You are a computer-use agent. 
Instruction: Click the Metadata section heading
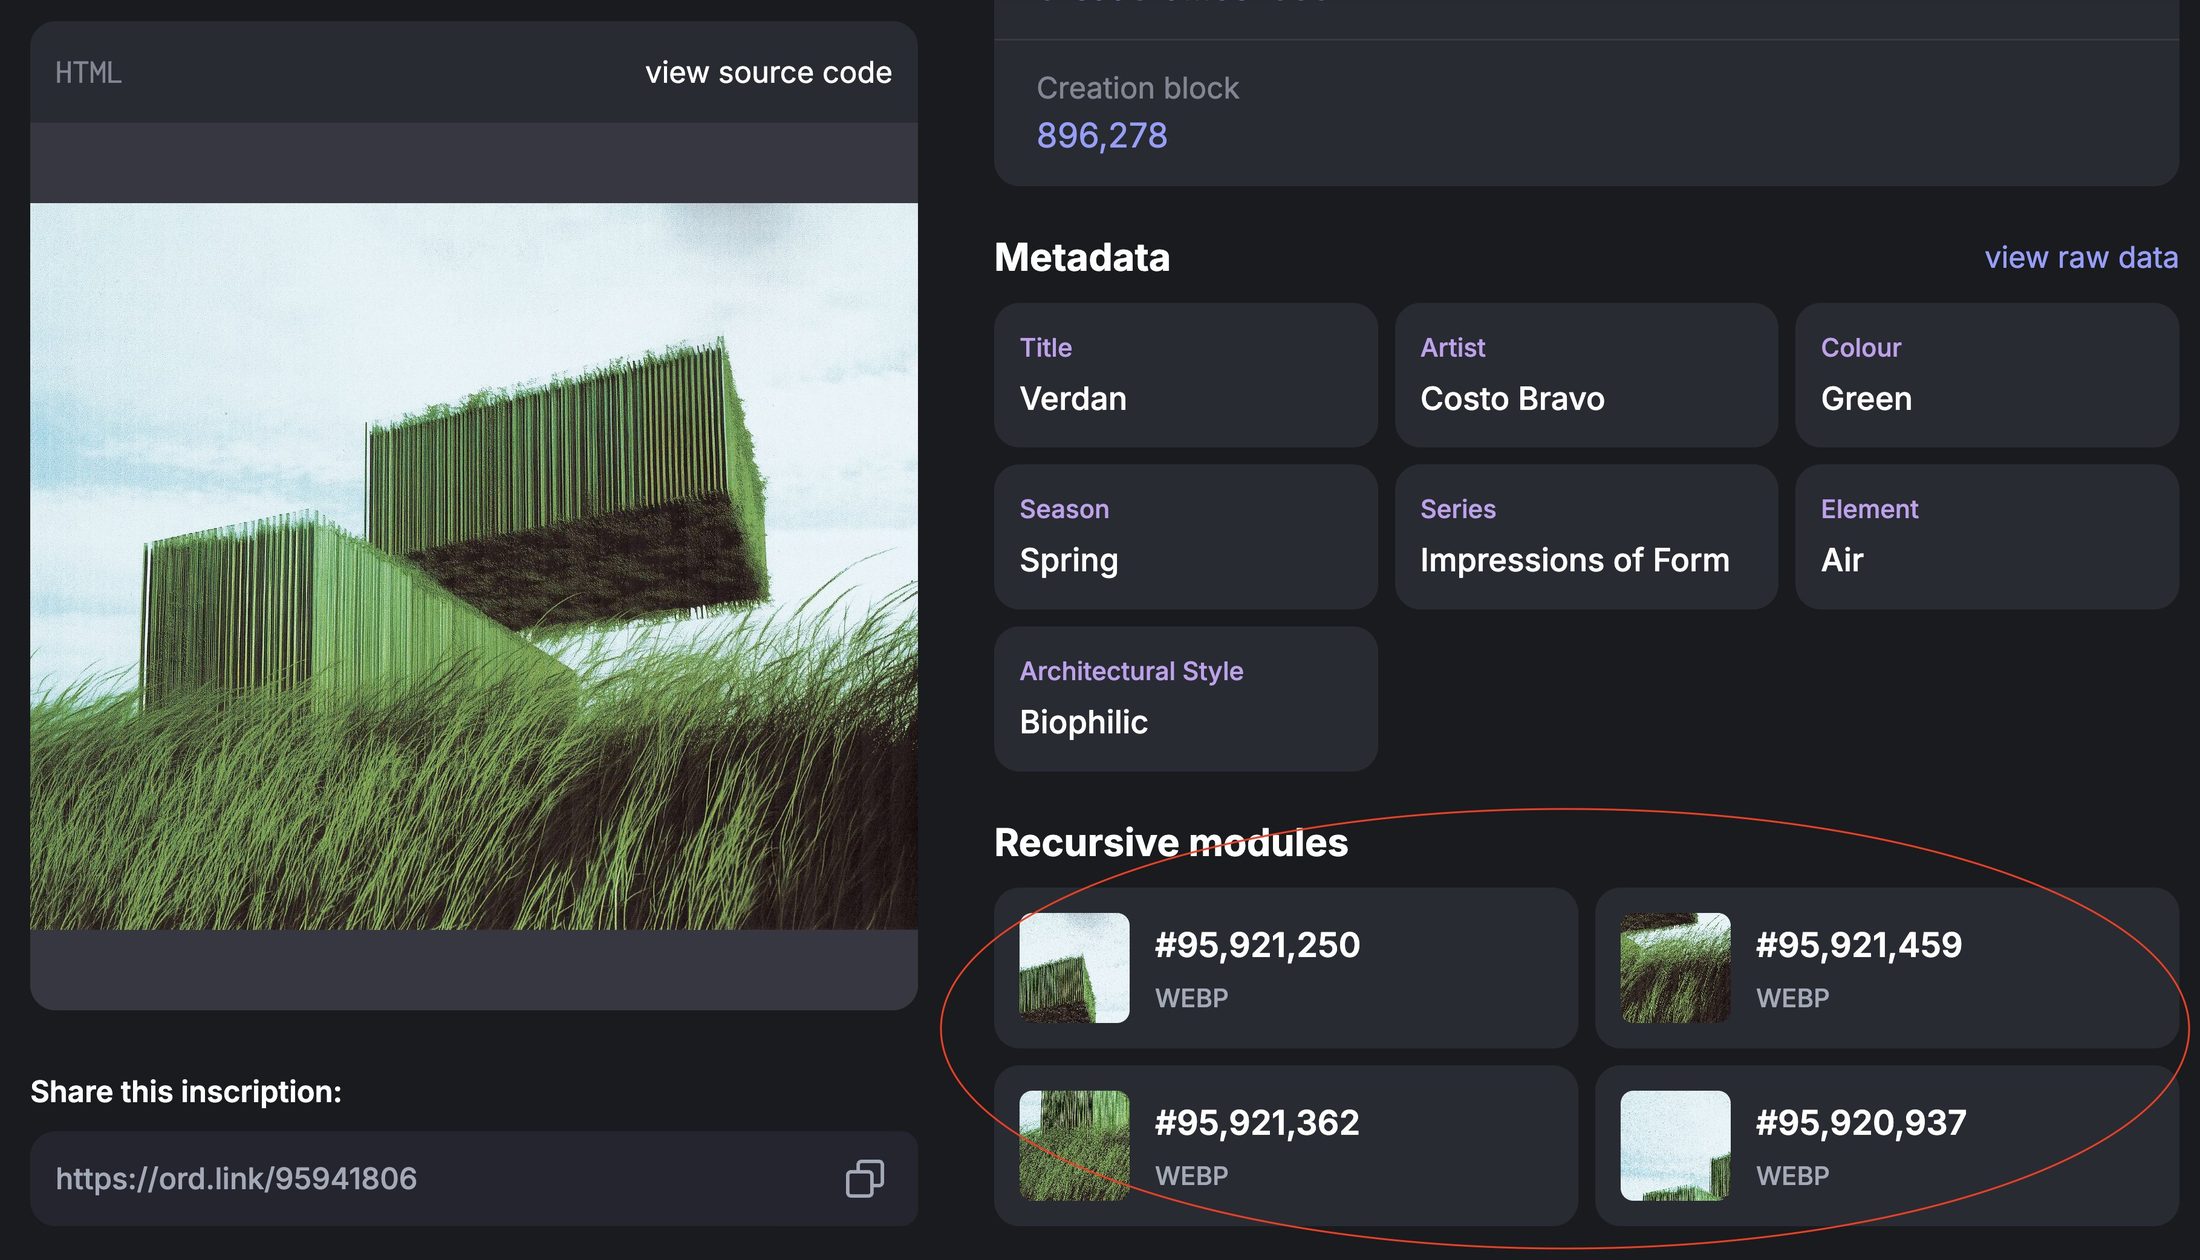1082,258
